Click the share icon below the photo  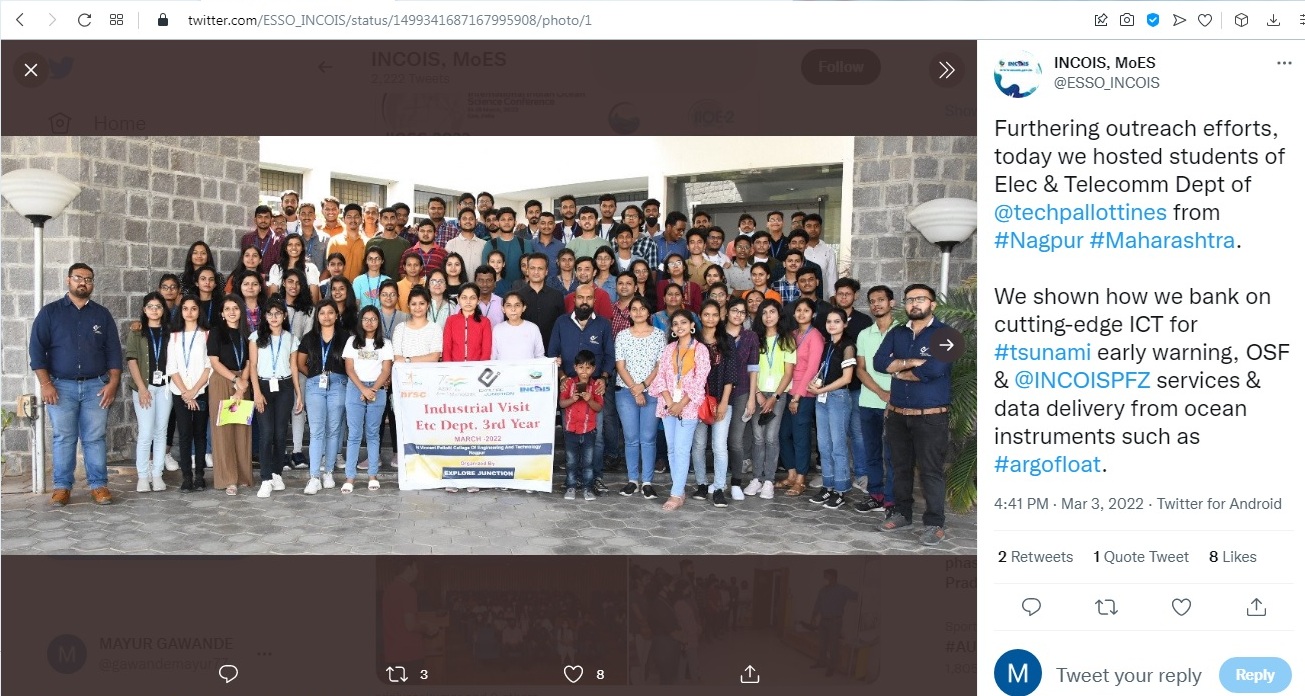click(749, 674)
